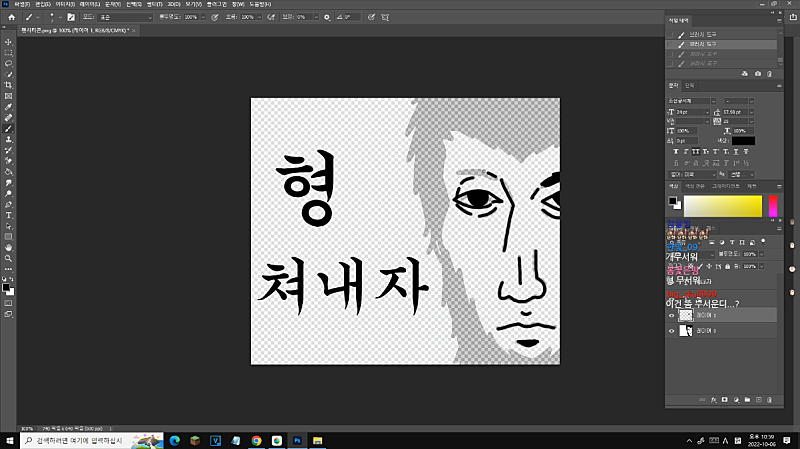Create new snapshot with History camera icon

point(759,74)
